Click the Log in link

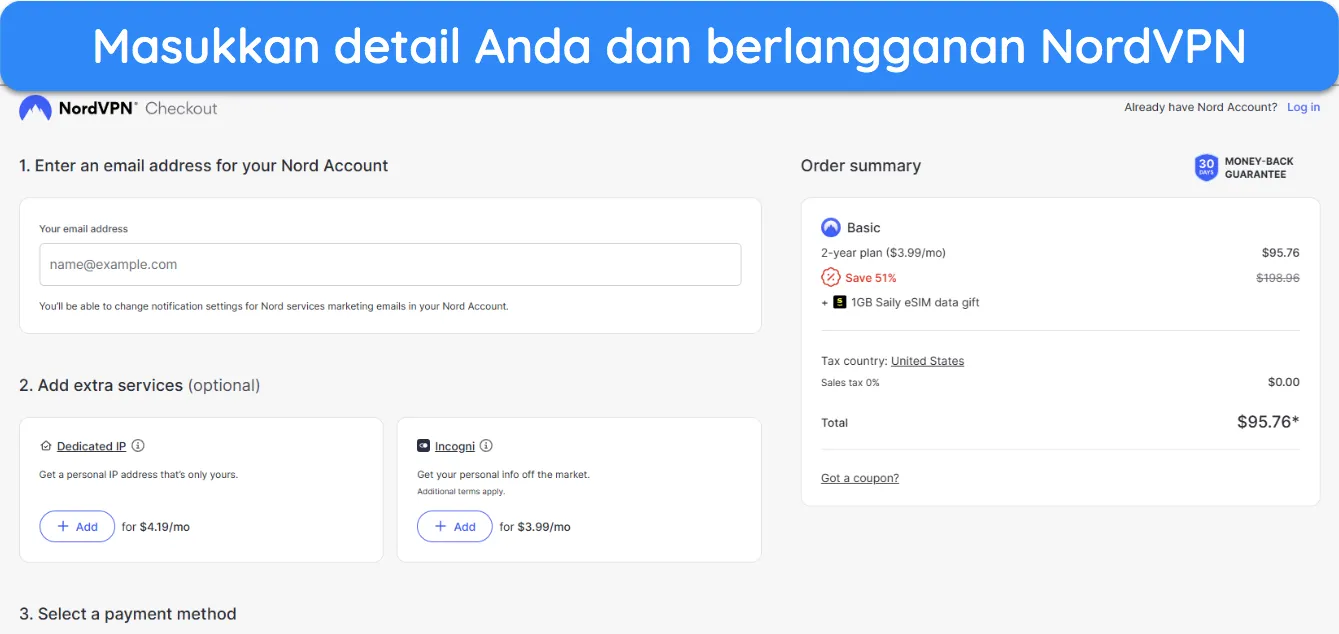point(1303,107)
